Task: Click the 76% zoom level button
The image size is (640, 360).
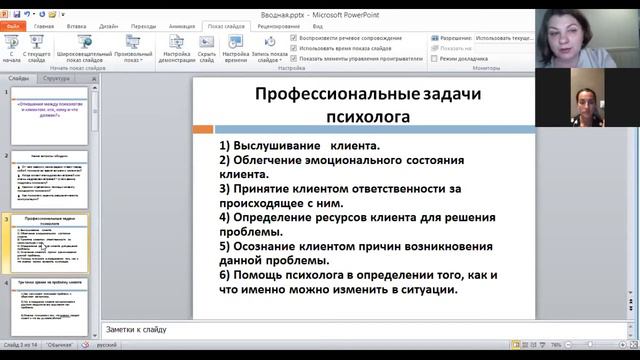Action: (556, 345)
